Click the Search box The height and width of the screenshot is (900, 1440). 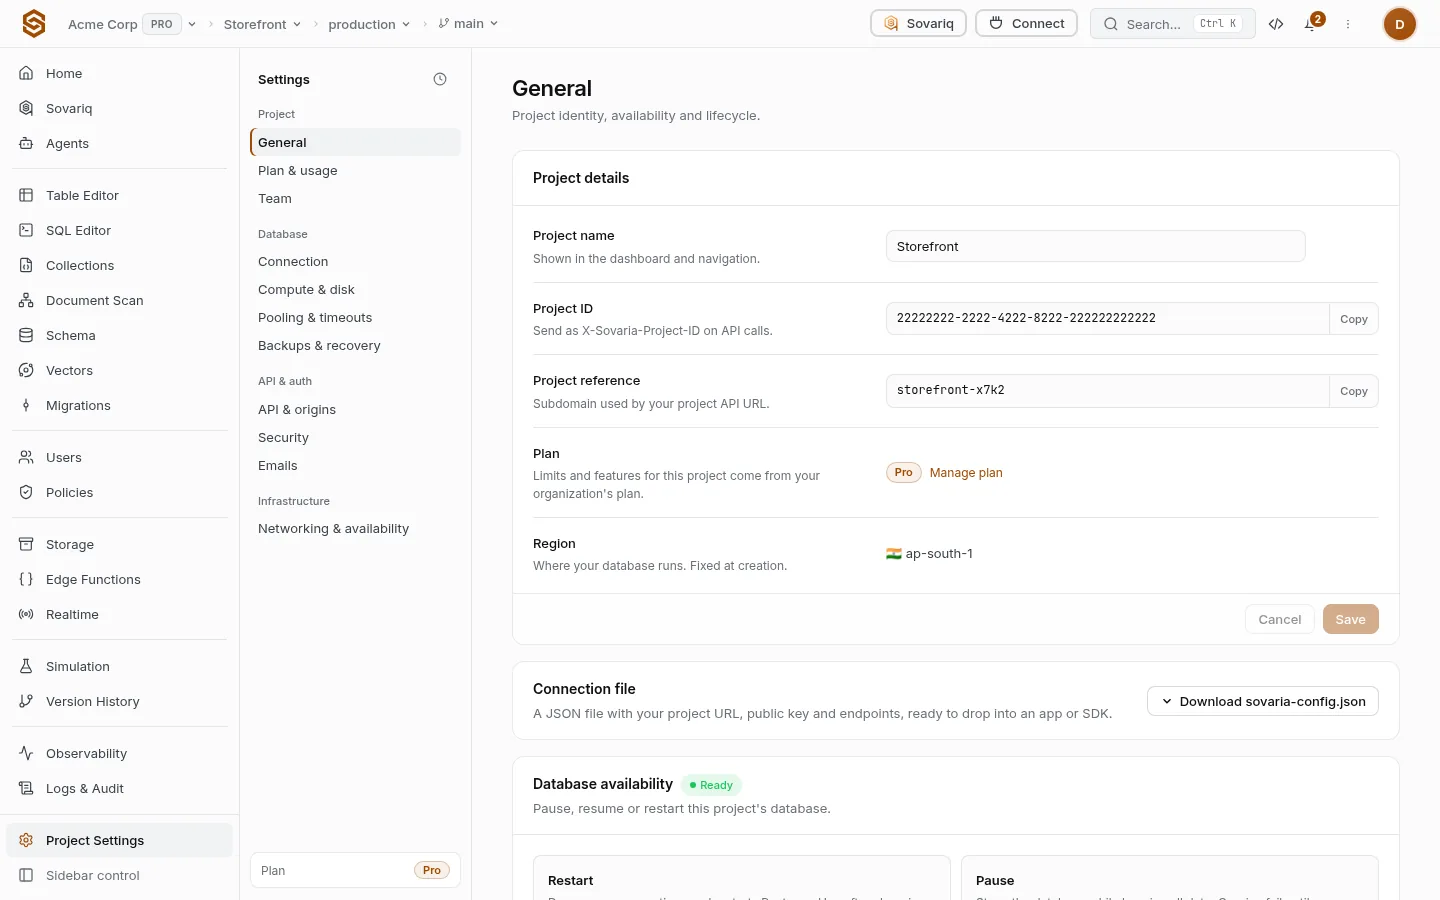point(1173,23)
